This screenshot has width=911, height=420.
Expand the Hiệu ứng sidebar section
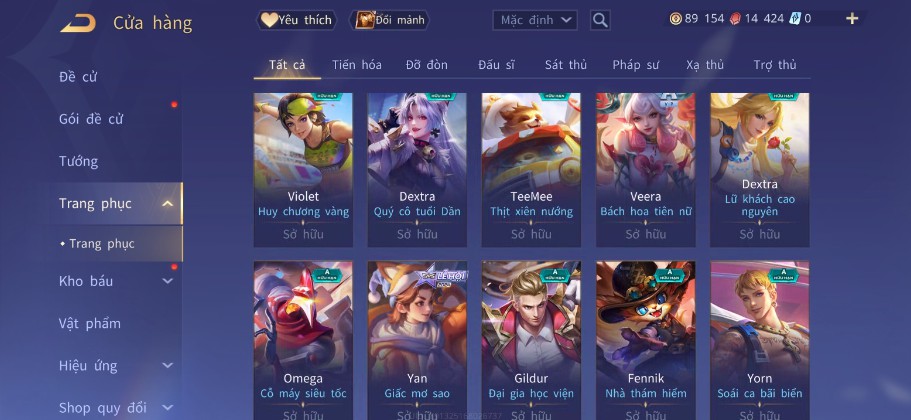coord(167,365)
